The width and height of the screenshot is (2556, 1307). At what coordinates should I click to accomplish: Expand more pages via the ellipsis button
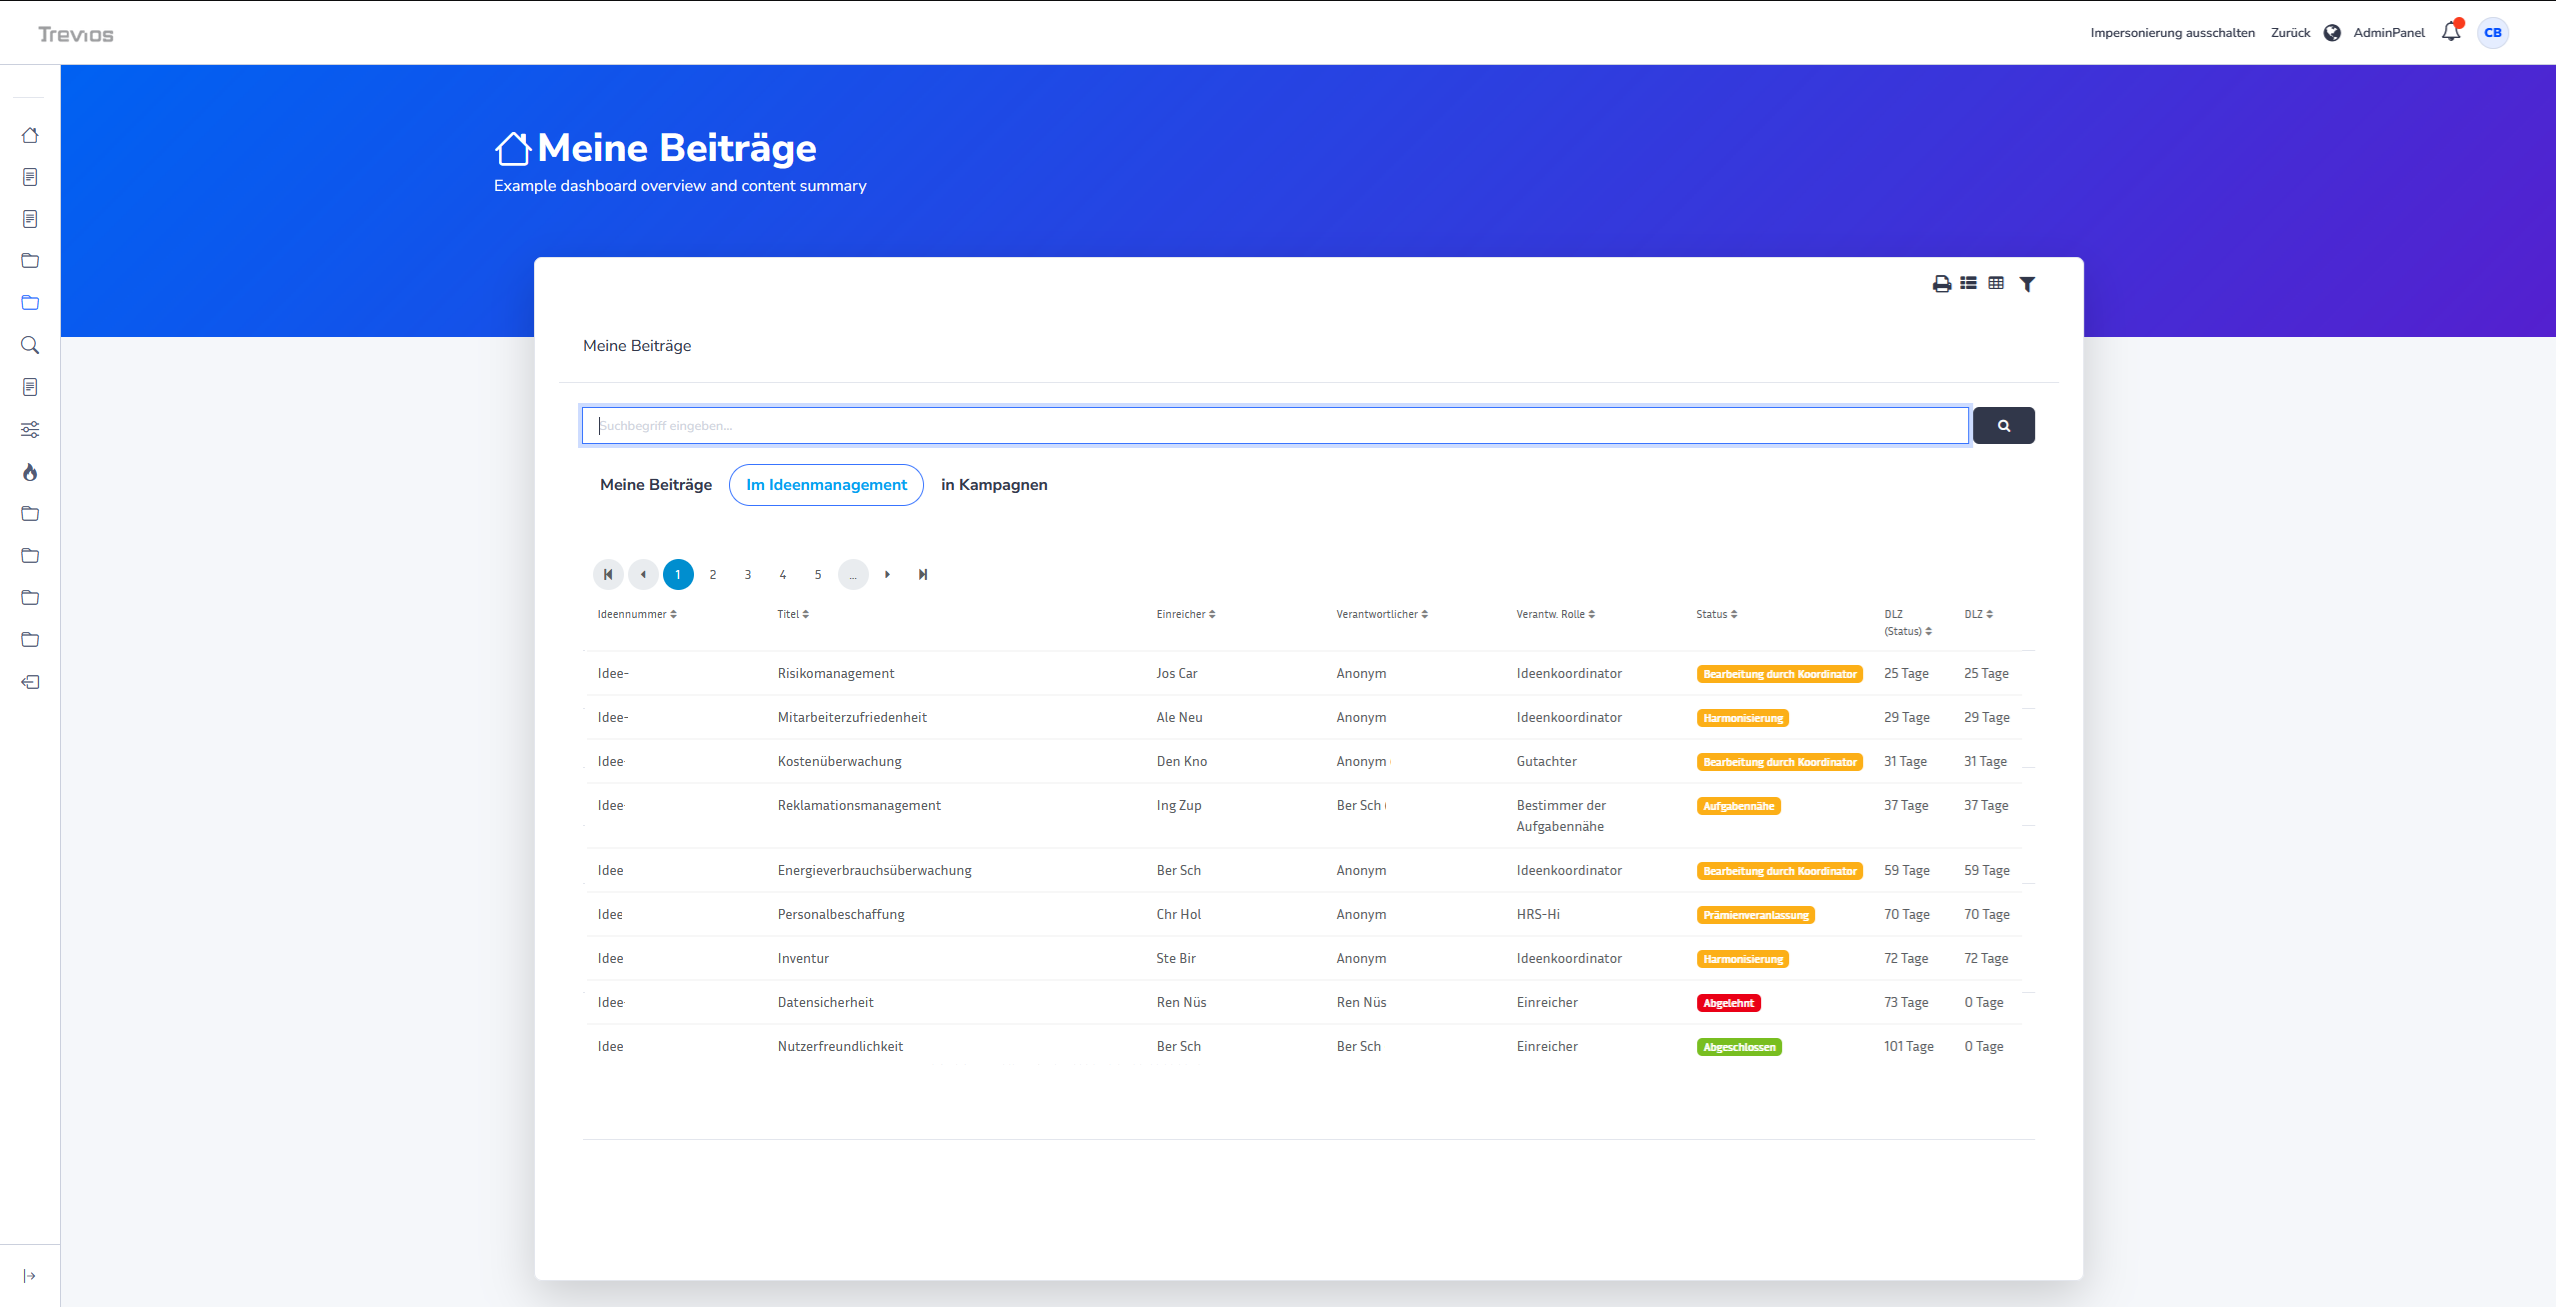pos(853,574)
